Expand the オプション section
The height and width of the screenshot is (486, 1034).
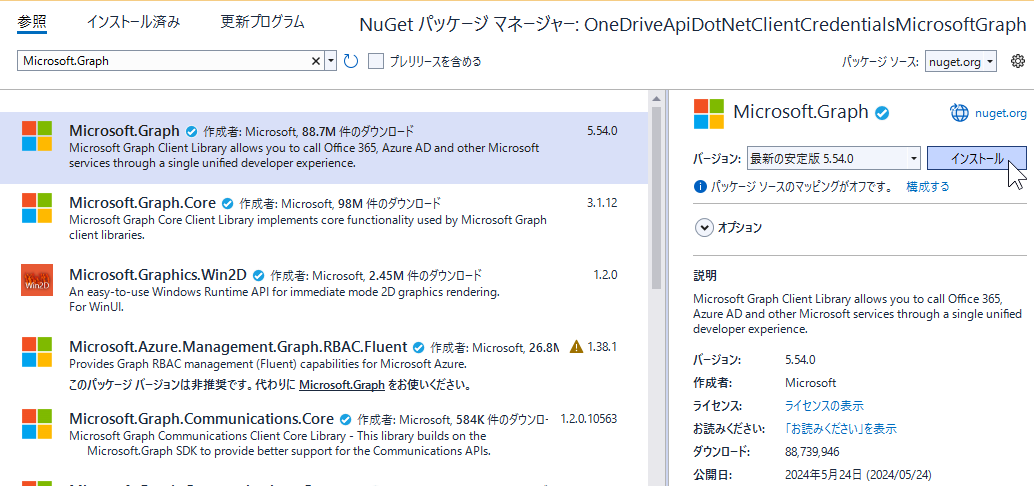[704, 228]
